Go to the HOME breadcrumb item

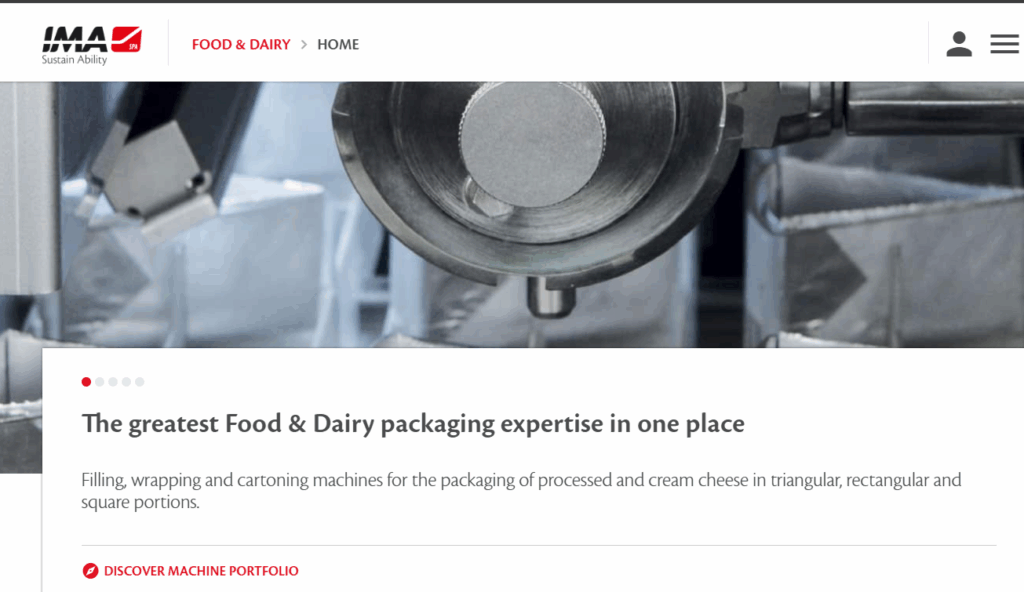tap(338, 45)
